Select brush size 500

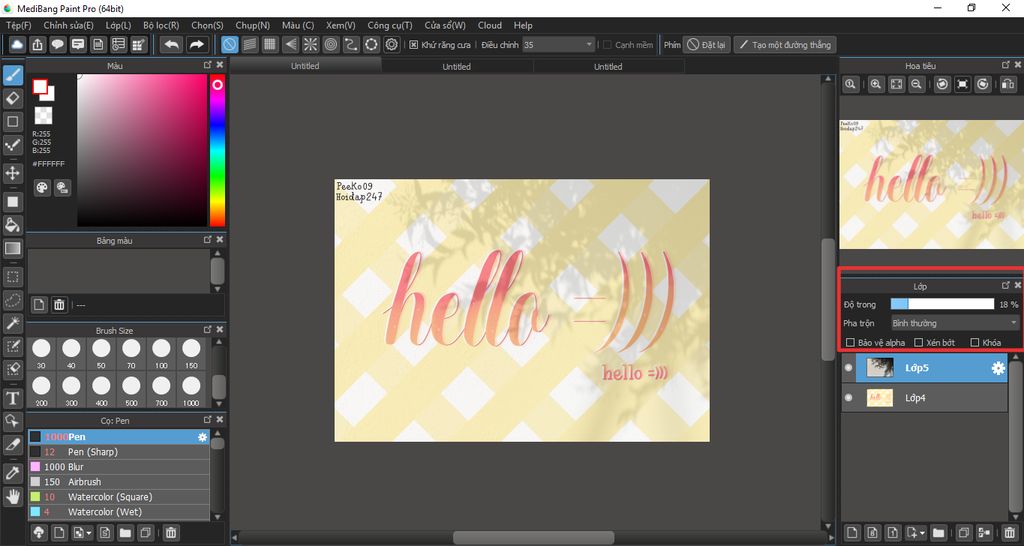pos(131,390)
